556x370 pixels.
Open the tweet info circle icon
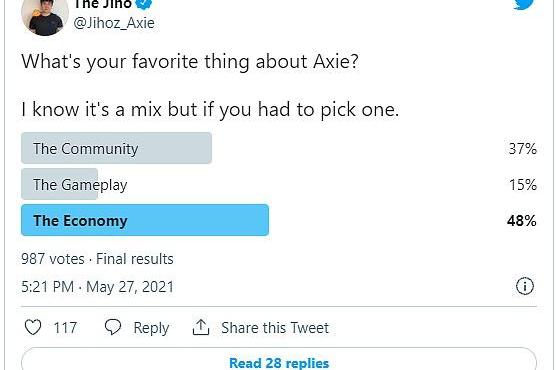click(x=524, y=286)
